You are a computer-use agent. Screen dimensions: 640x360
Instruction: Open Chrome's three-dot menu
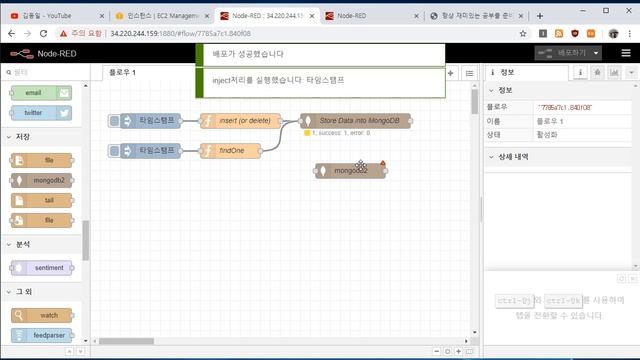click(x=629, y=33)
